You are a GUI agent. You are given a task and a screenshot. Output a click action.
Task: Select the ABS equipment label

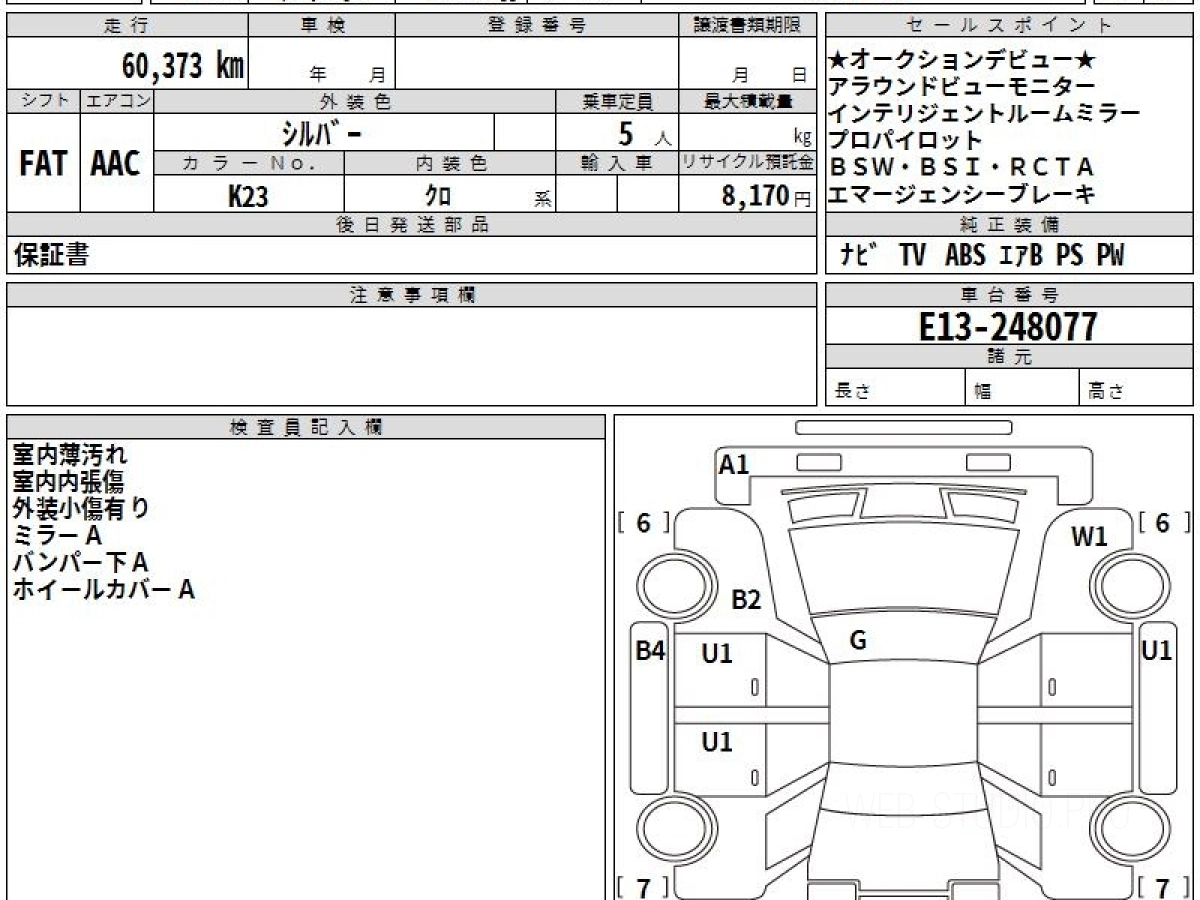[x=965, y=255]
